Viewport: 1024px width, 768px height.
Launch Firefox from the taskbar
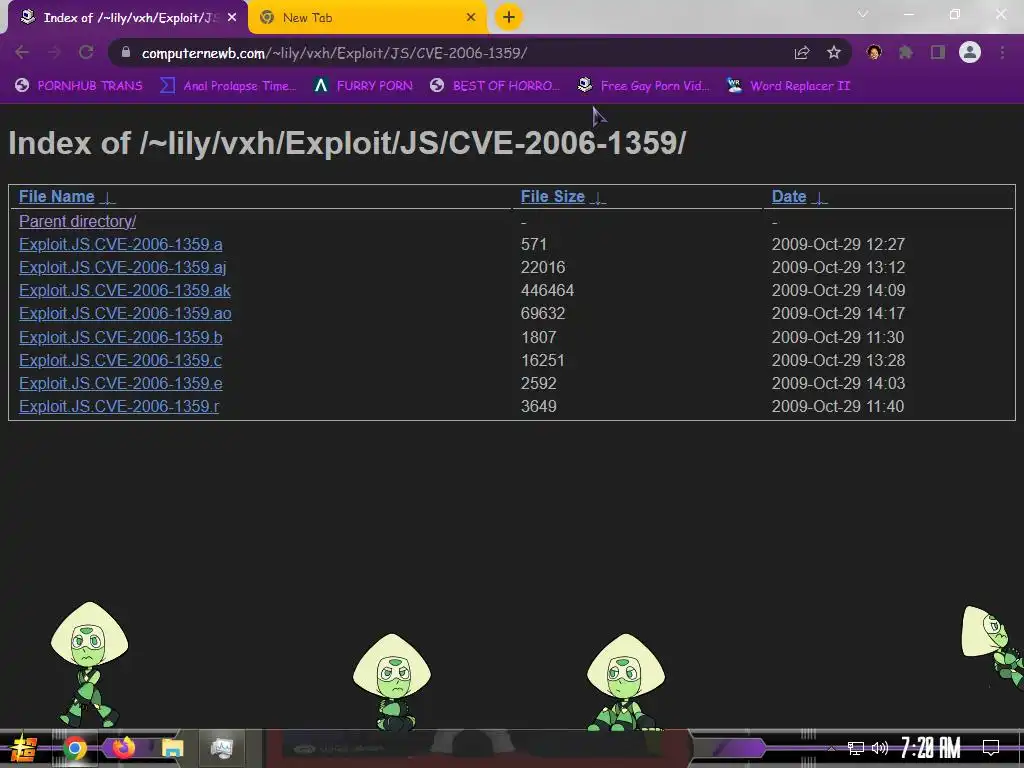[x=123, y=748]
